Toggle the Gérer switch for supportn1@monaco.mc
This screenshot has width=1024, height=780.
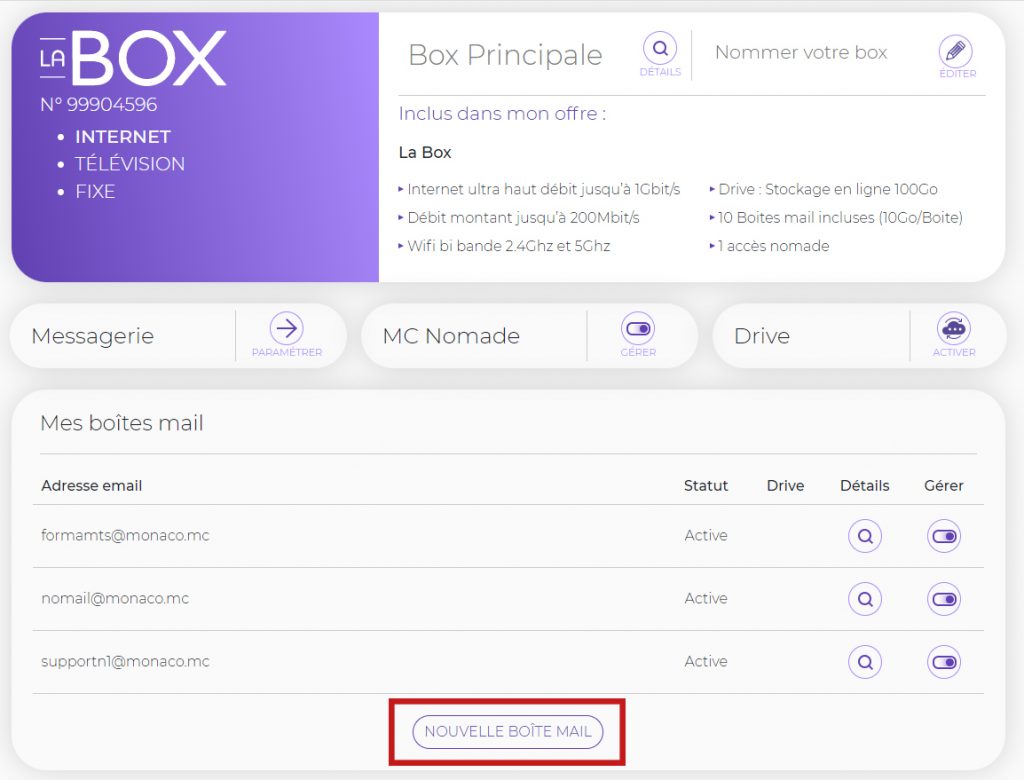tap(943, 661)
